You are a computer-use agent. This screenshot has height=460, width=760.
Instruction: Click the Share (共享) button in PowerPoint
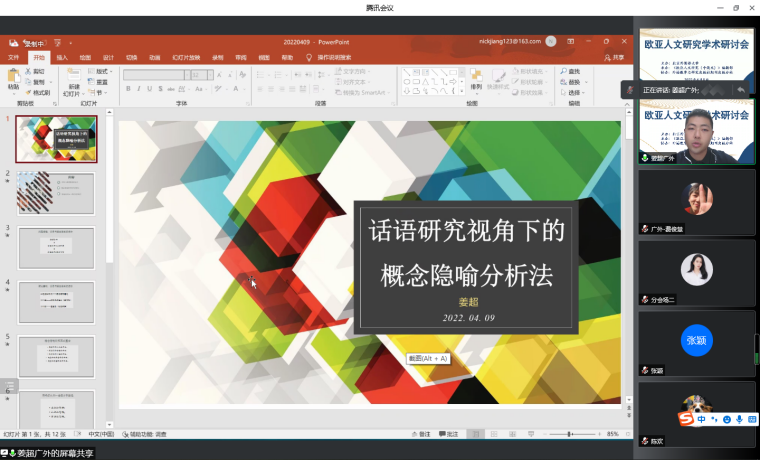(x=615, y=57)
